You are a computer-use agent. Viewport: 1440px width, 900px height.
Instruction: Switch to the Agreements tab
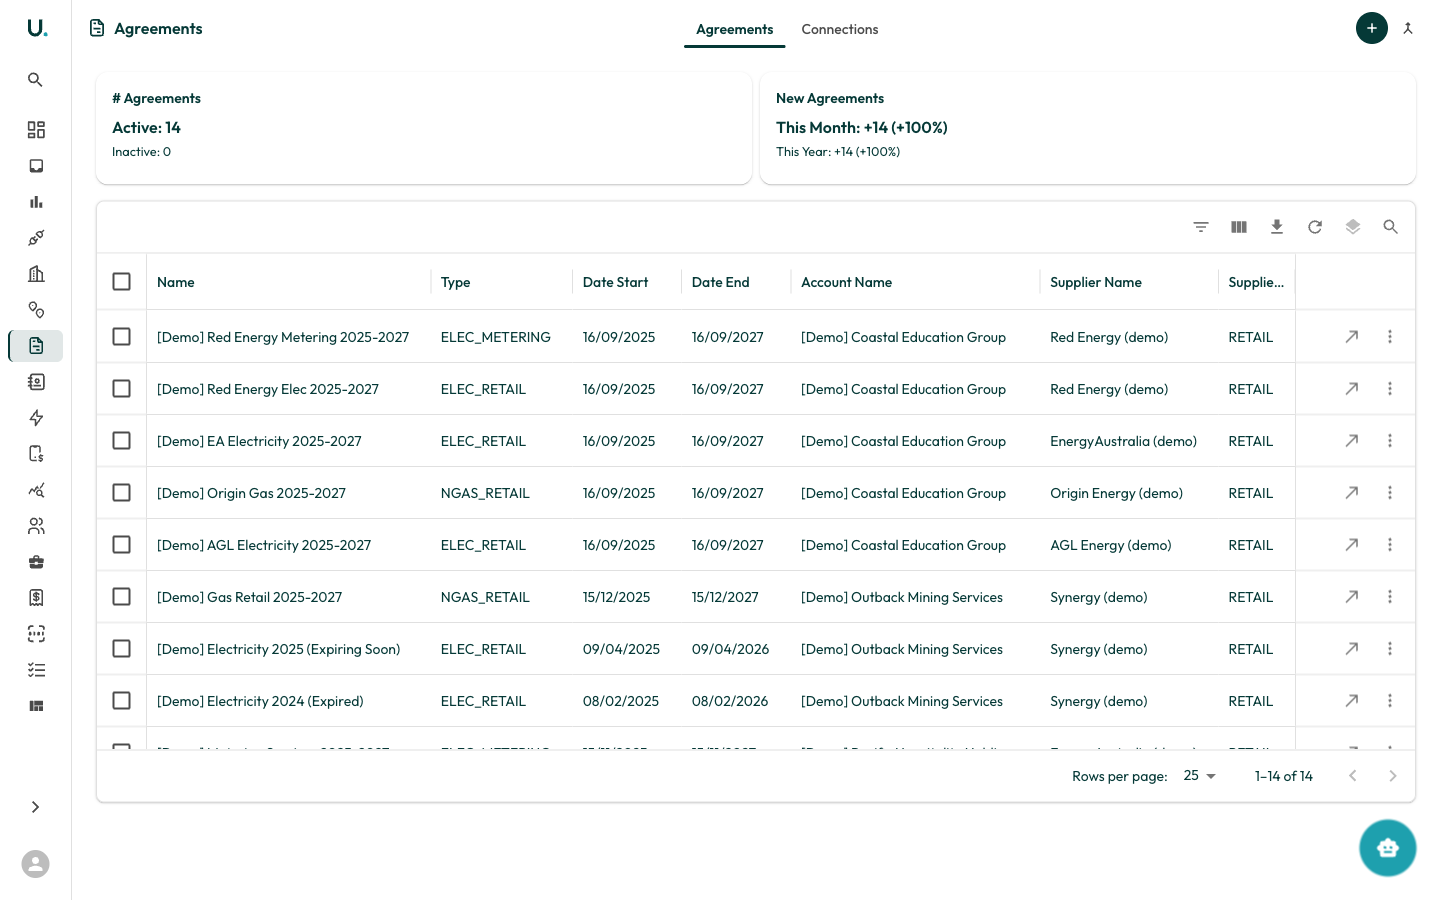(x=735, y=30)
